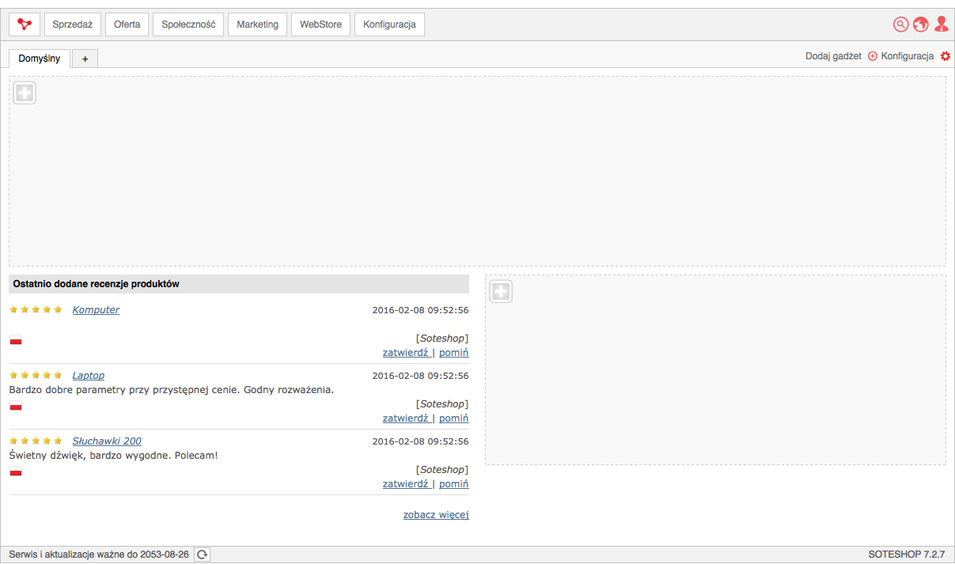The width and height of the screenshot is (955, 564).
Task: Approve the Laptop review with zatwierdź
Action: [x=405, y=418]
